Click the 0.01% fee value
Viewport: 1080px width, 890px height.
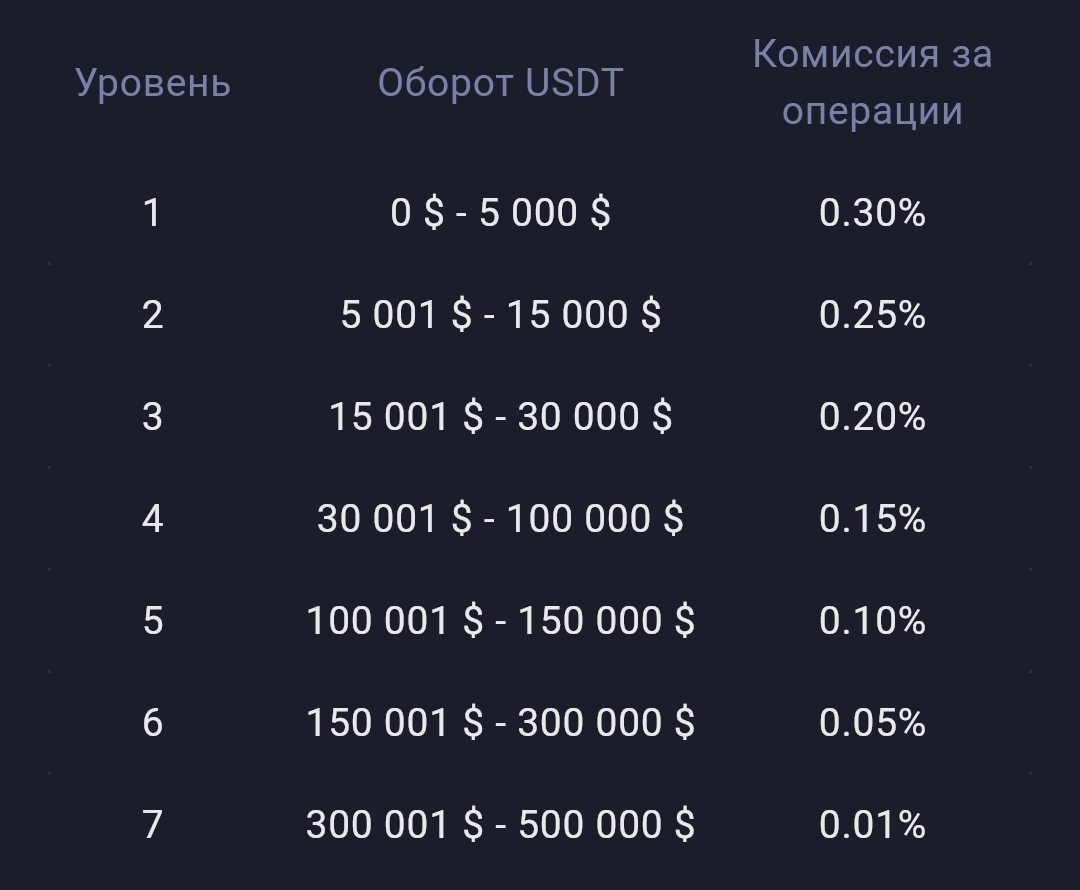[872, 825]
